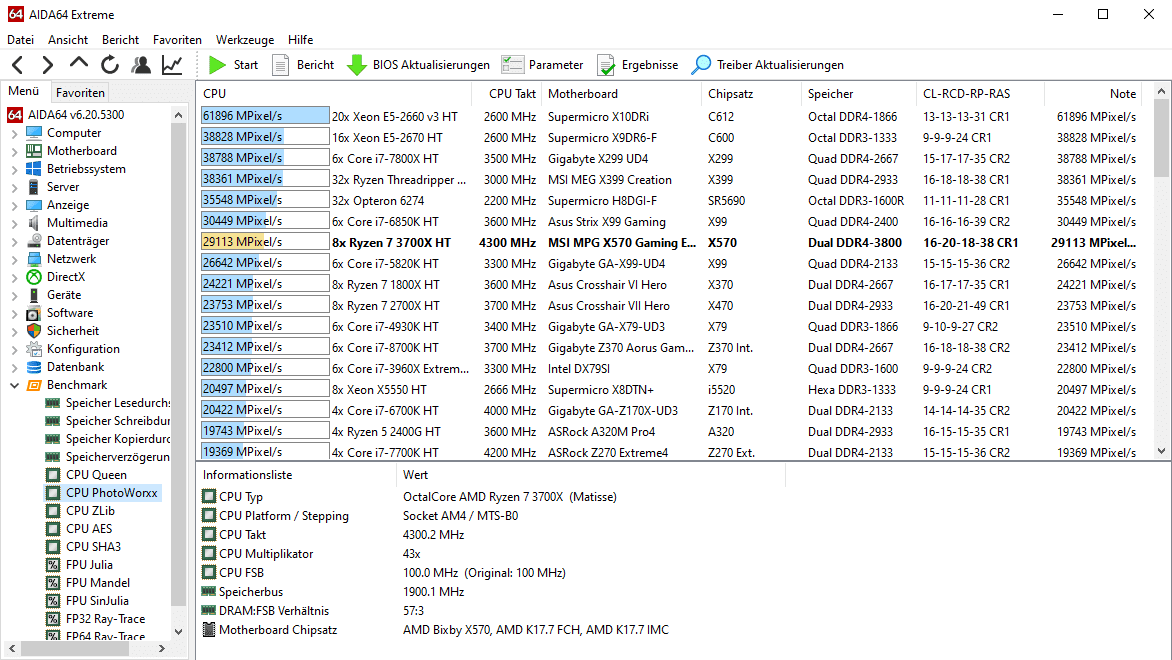Select the Netzwerk tree icon
The image size is (1172, 660).
(x=34, y=259)
